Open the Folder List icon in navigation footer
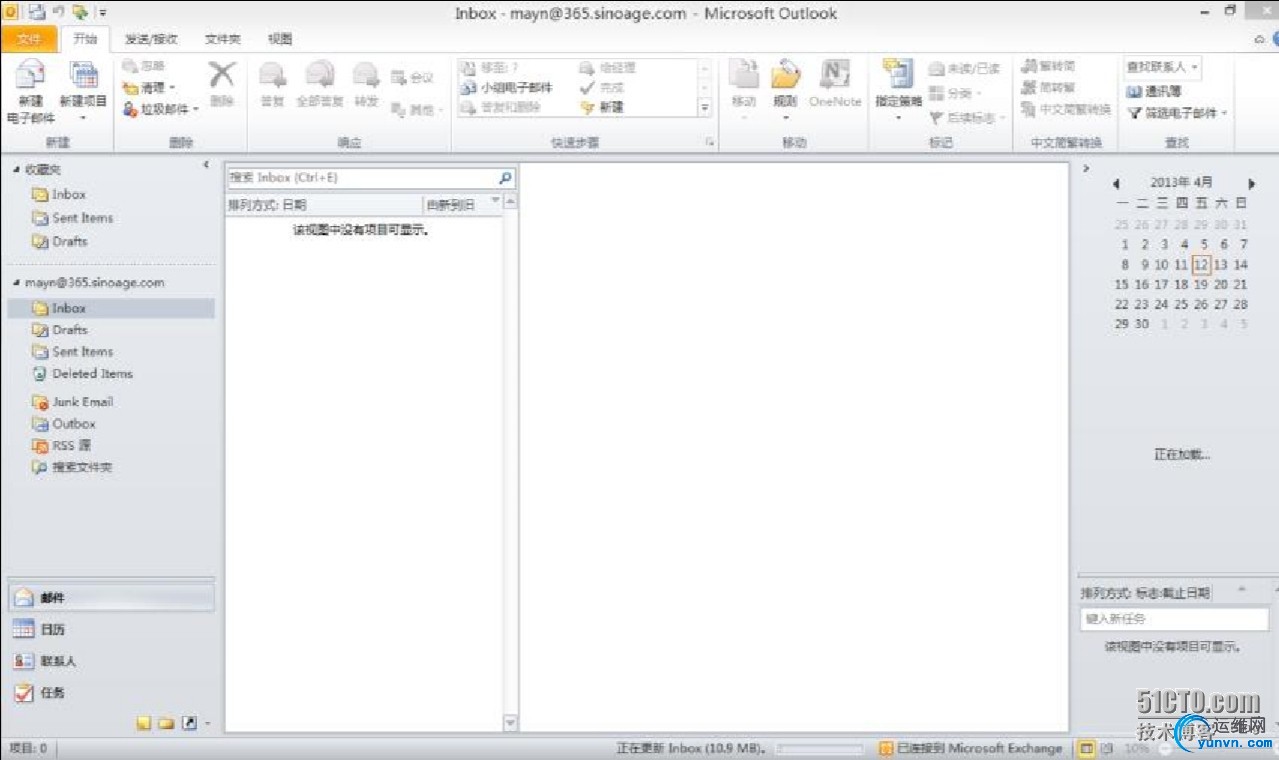The height and width of the screenshot is (760, 1279). [x=166, y=722]
